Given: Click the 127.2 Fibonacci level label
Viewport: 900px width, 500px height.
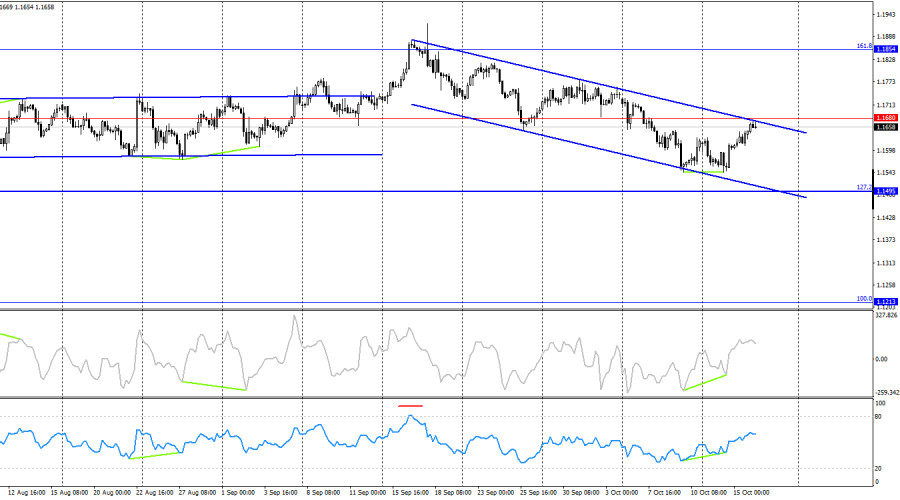Looking at the screenshot, I should 864,187.
